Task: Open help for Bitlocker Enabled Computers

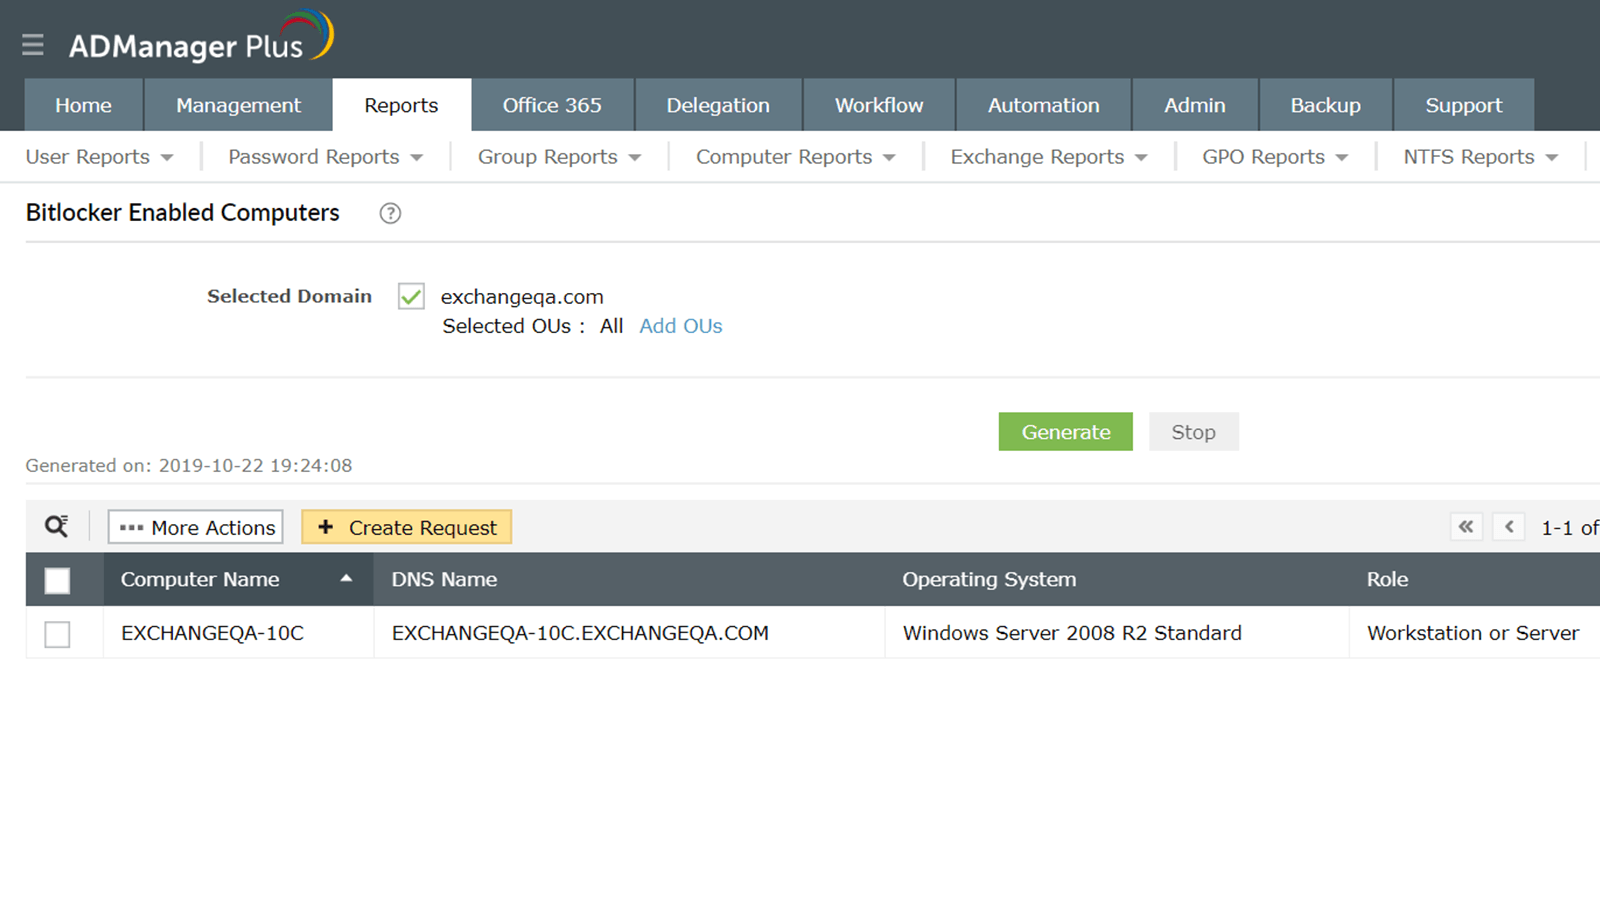Action: click(x=390, y=213)
